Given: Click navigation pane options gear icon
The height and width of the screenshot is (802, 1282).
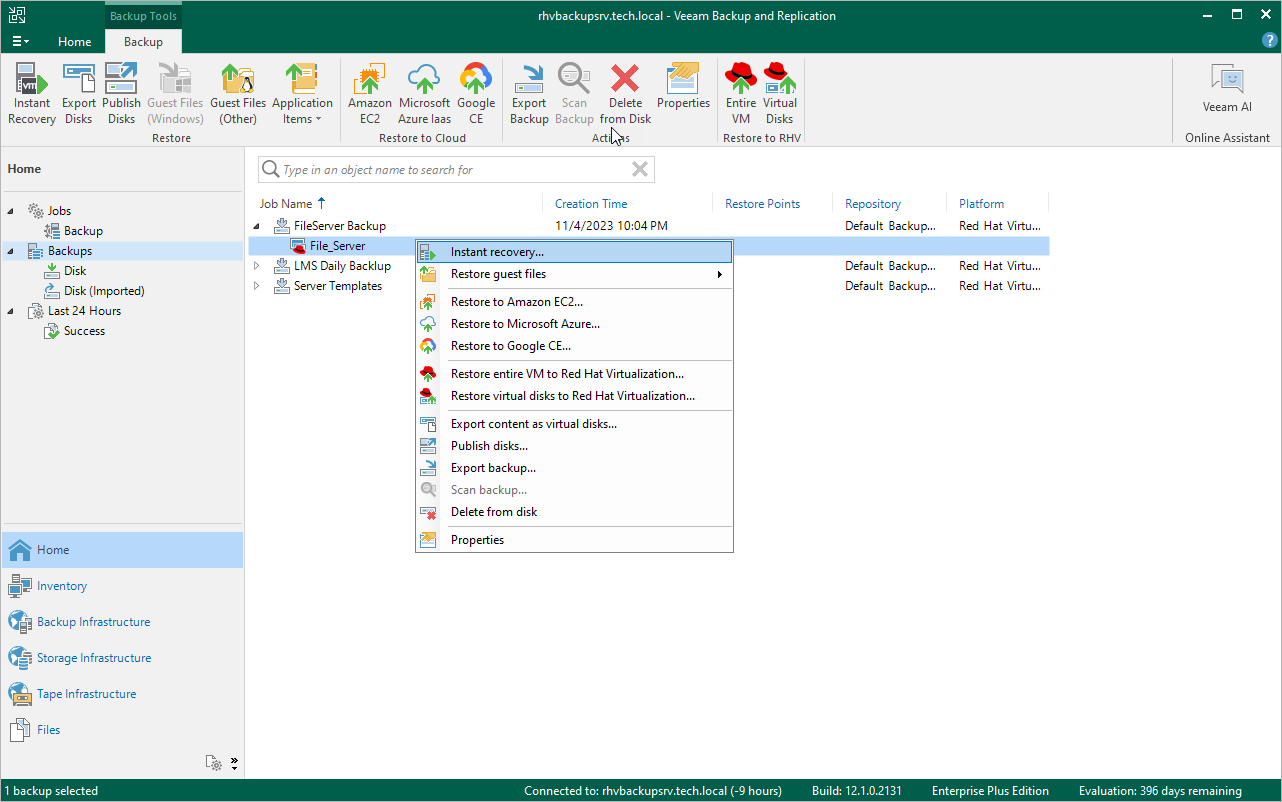Looking at the screenshot, I should pyautogui.click(x=214, y=763).
